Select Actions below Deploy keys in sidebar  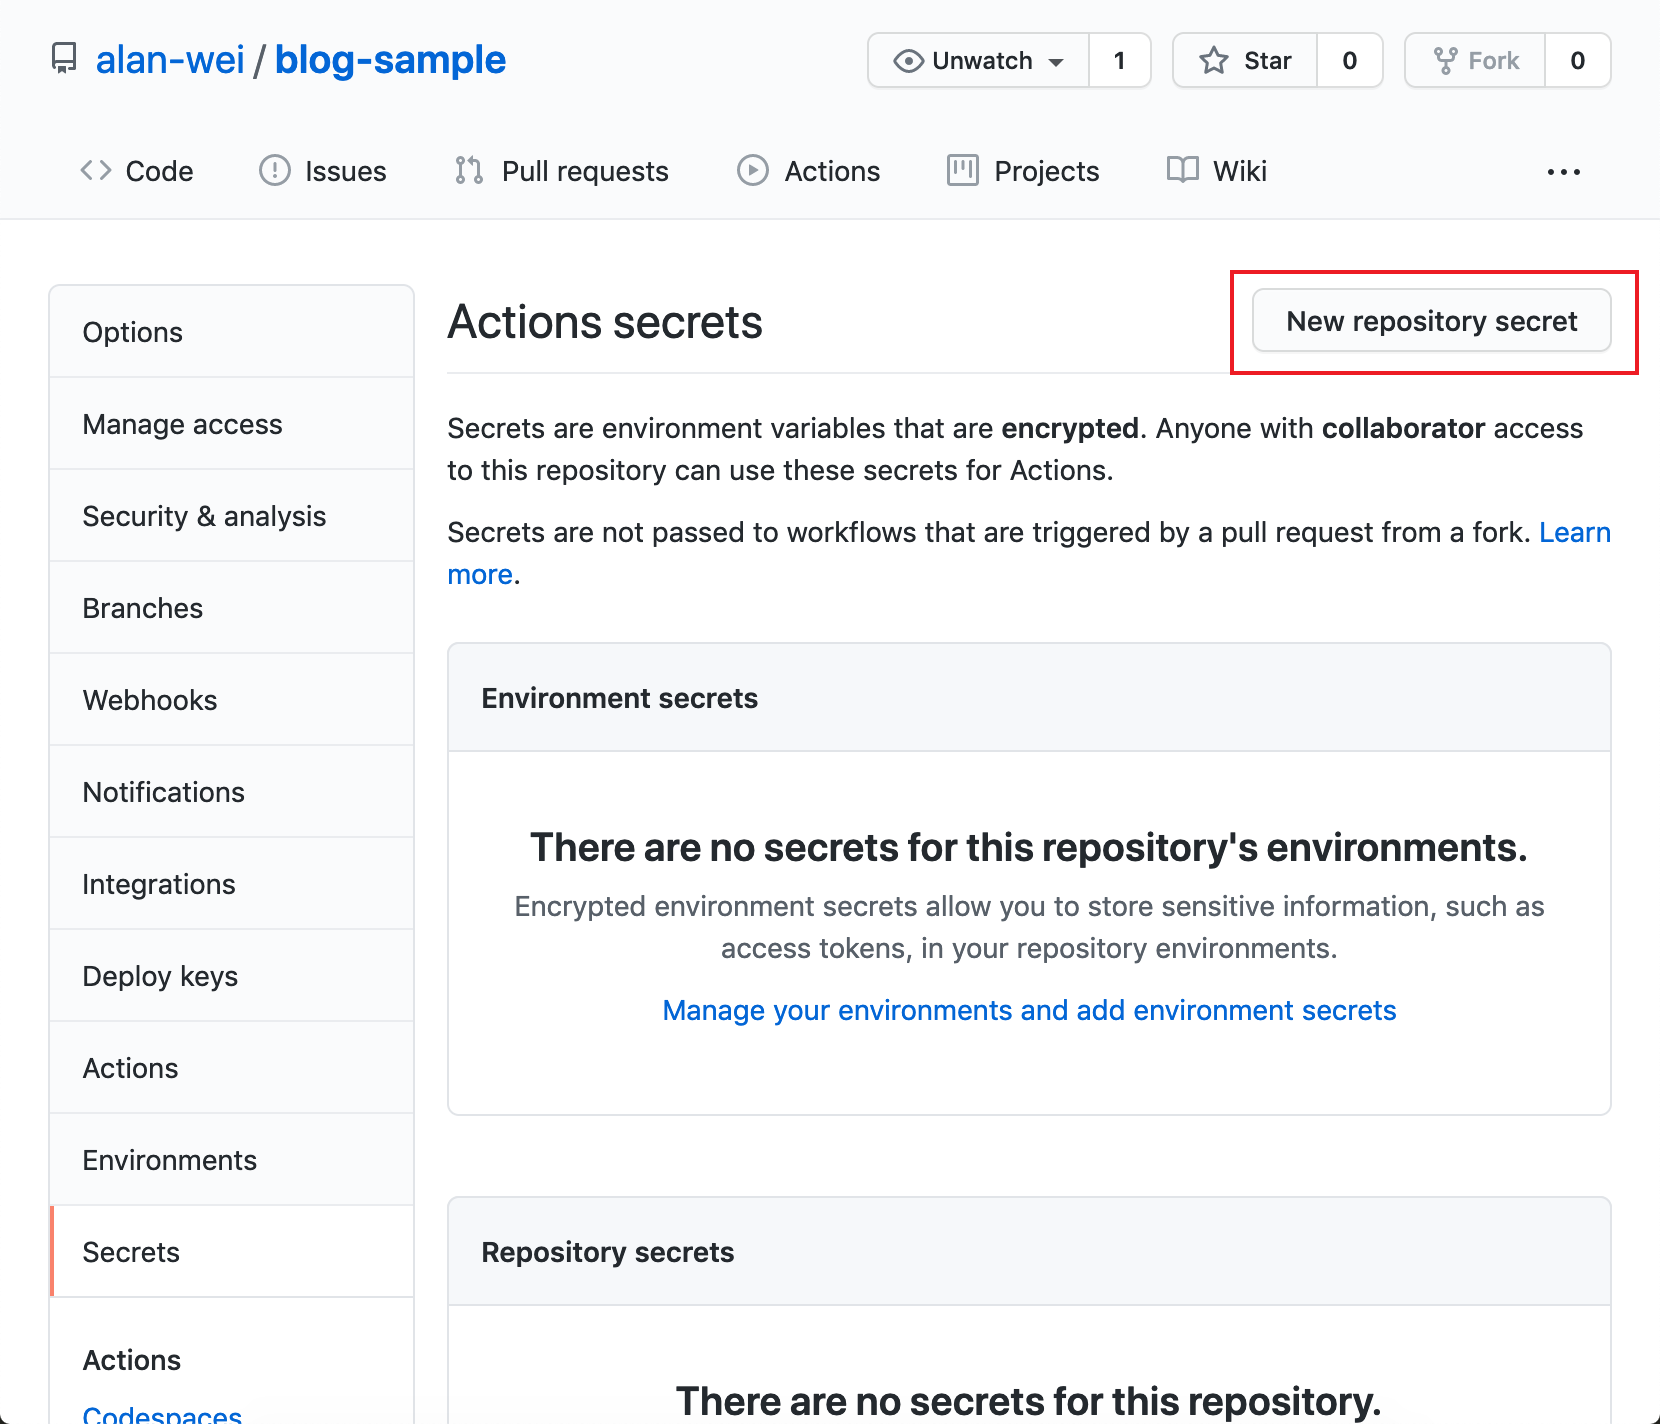coord(232,1068)
